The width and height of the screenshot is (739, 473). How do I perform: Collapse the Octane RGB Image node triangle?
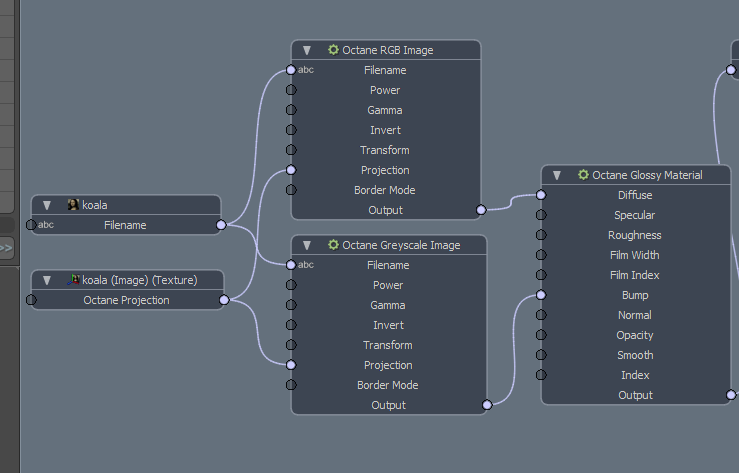point(307,50)
